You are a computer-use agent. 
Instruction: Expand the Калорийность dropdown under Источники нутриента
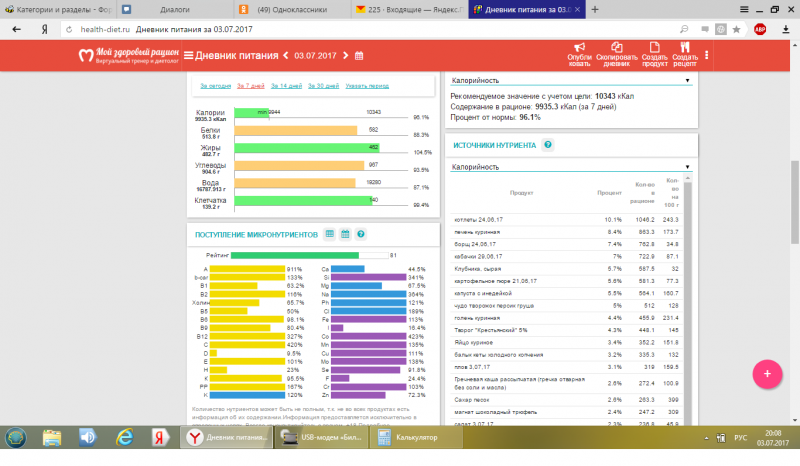coord(570,167)
